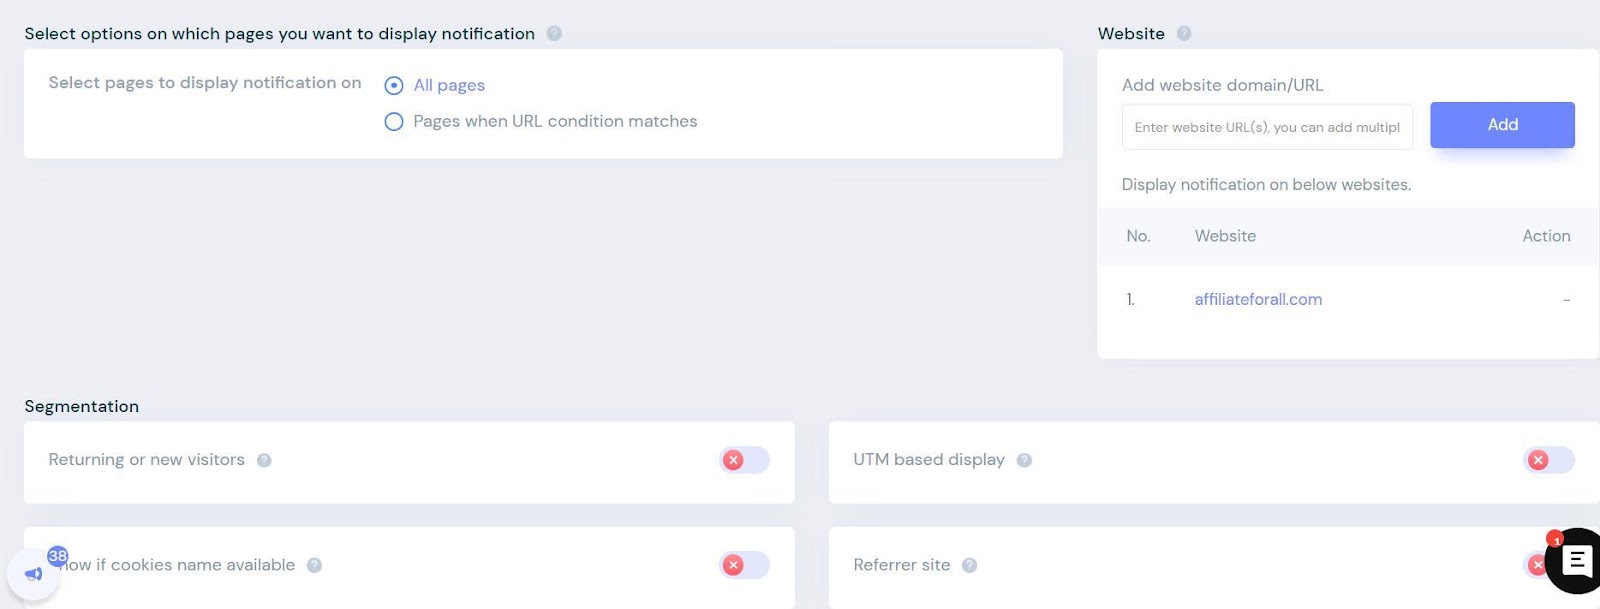
Task: Open the chat support widget icon
Action: (x=1576, y=561)
